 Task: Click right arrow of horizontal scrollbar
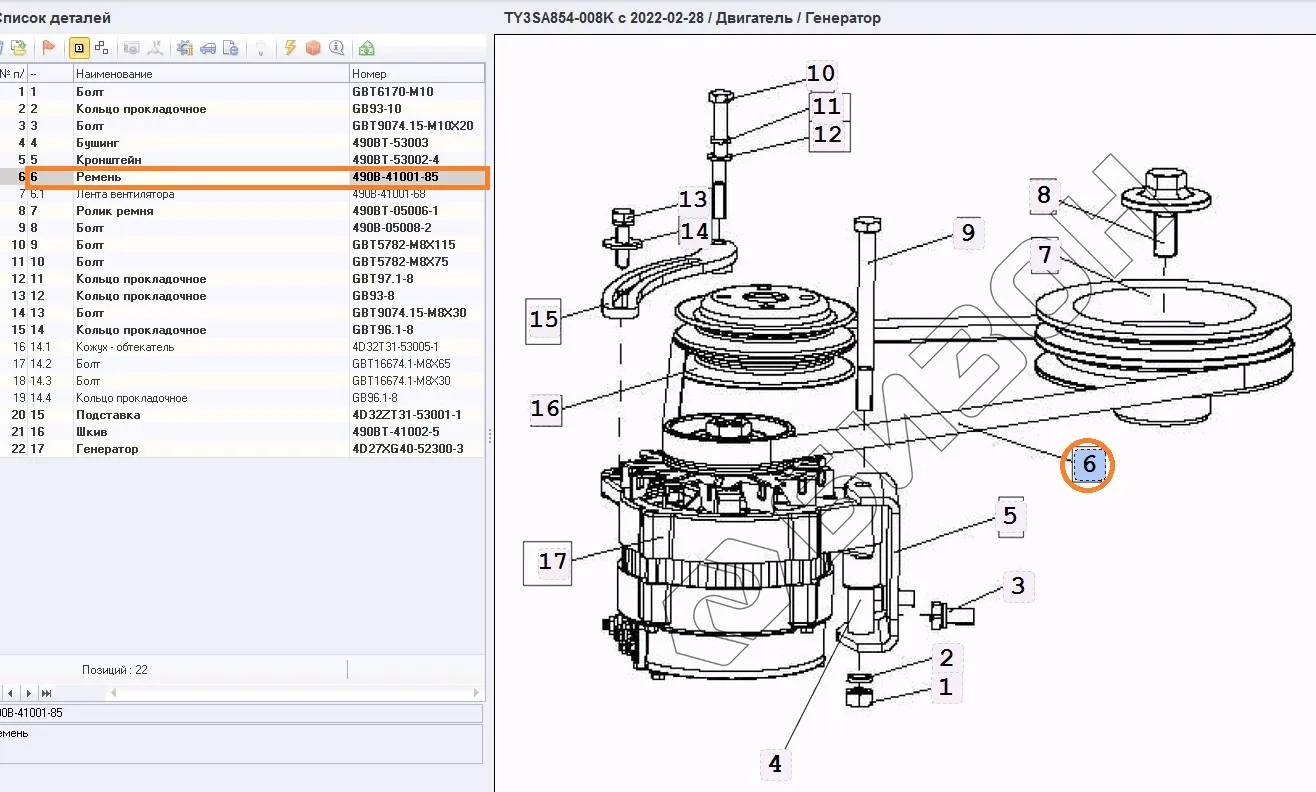(477, 693)
